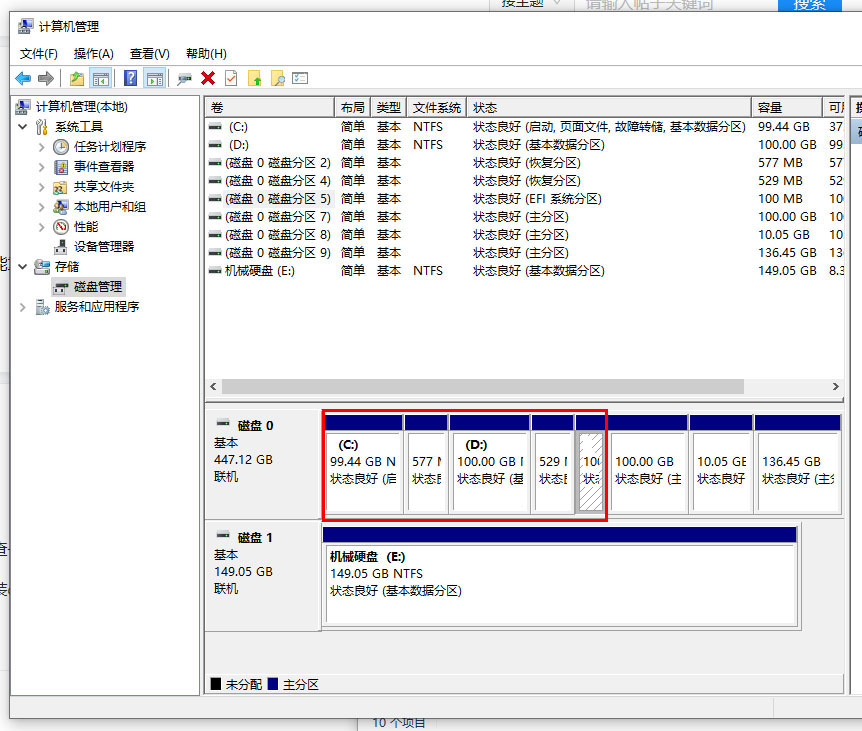Sort by the 容量 column header
Screen dimensions: 862x731
pyautogui.click(x=787, y=108)
